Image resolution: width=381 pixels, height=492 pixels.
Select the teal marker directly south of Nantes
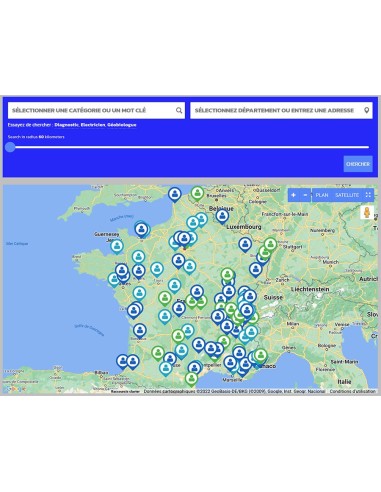pos(139,294)
